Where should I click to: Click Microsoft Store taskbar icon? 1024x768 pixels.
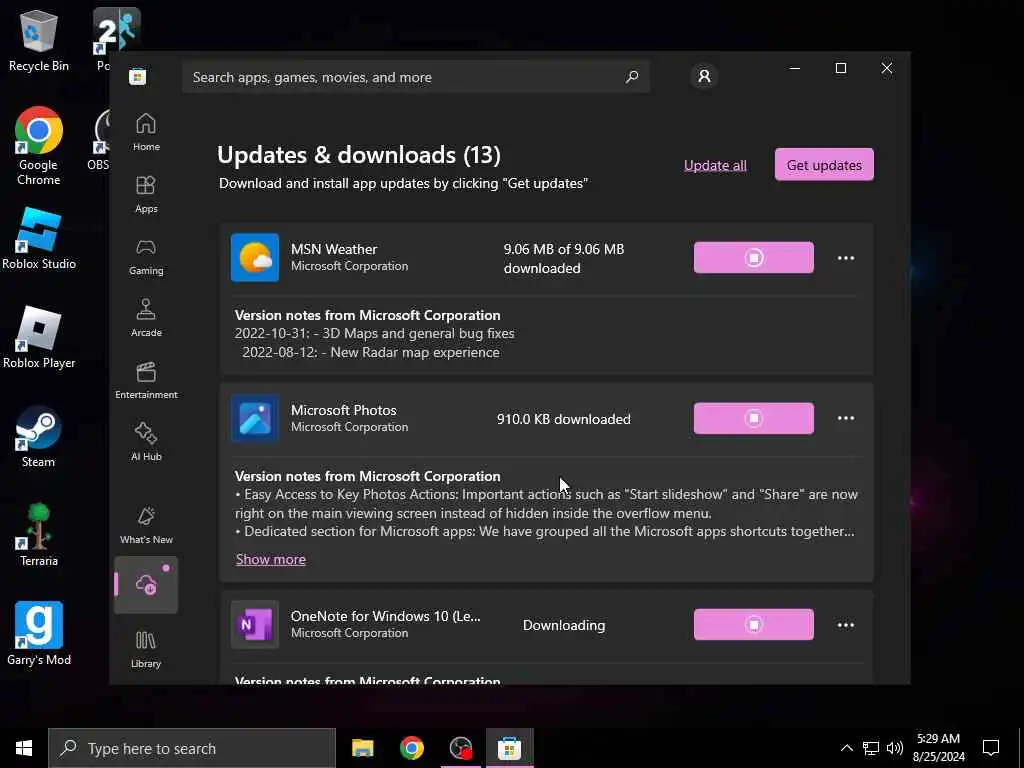click(509, 748)
